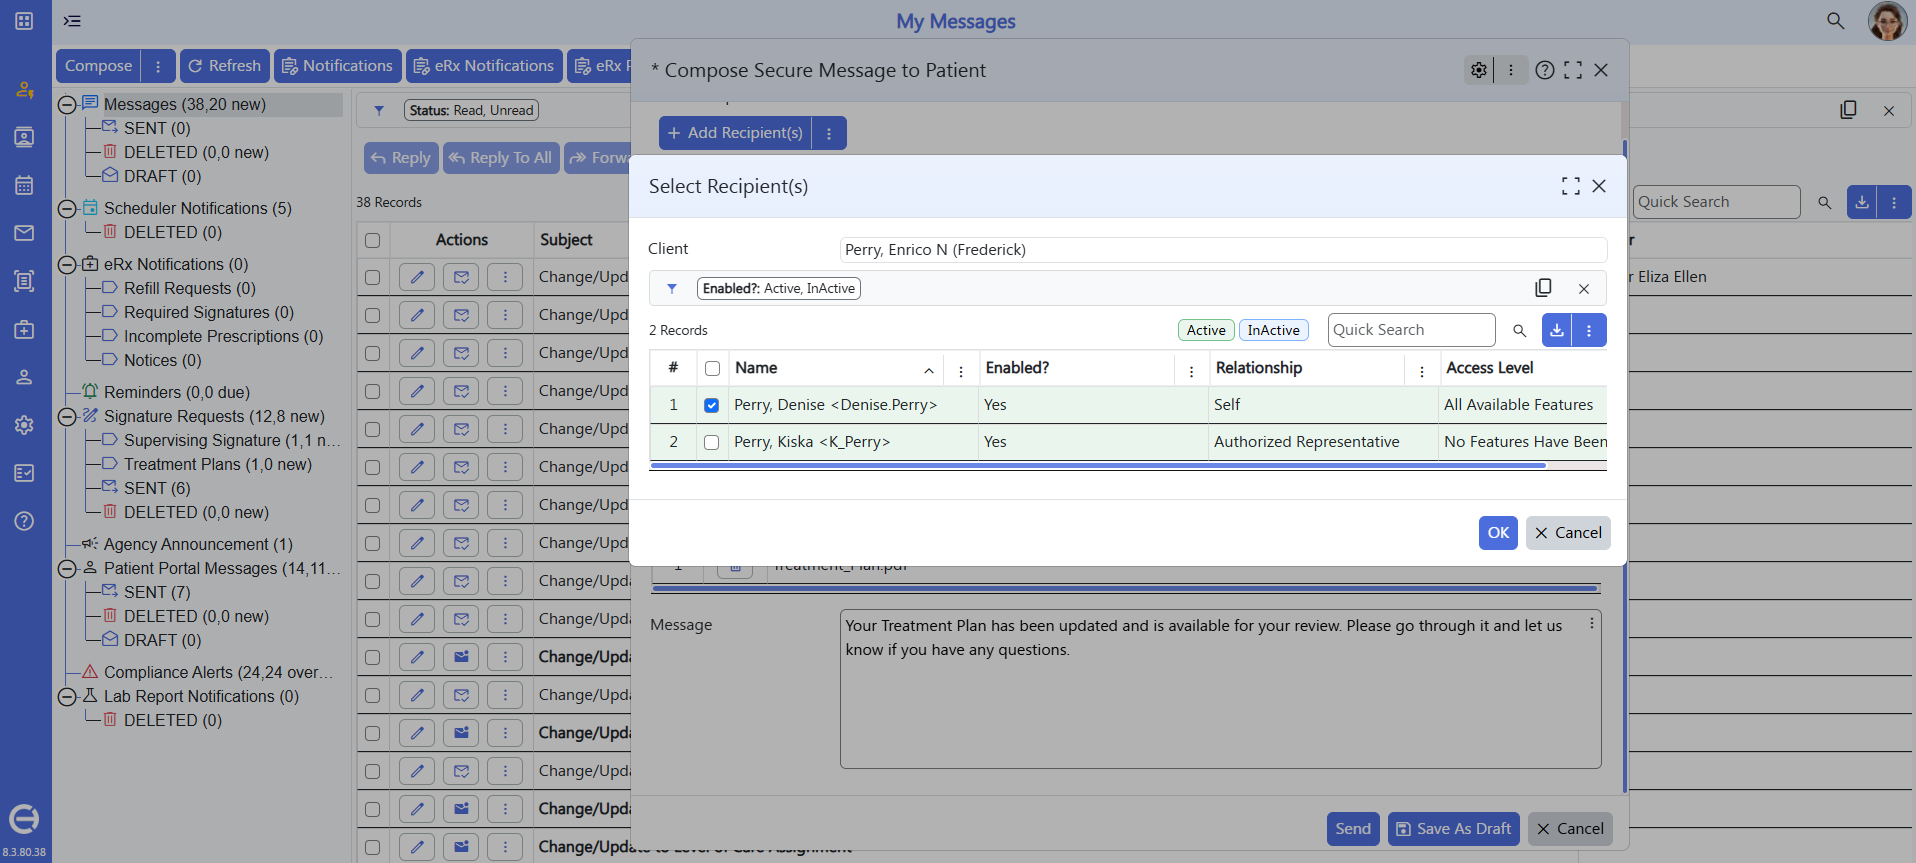Expand Select Recipient(s) dialog to fullscreen

tap(1571, 186)
